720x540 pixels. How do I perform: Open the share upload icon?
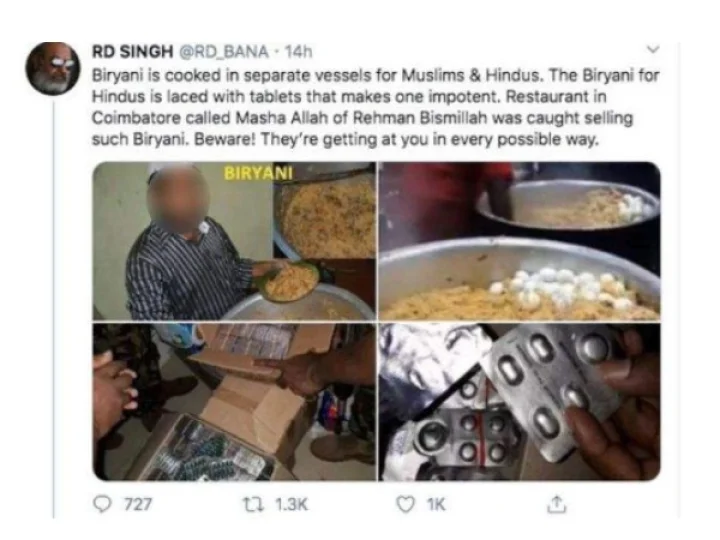click(557, 504)
